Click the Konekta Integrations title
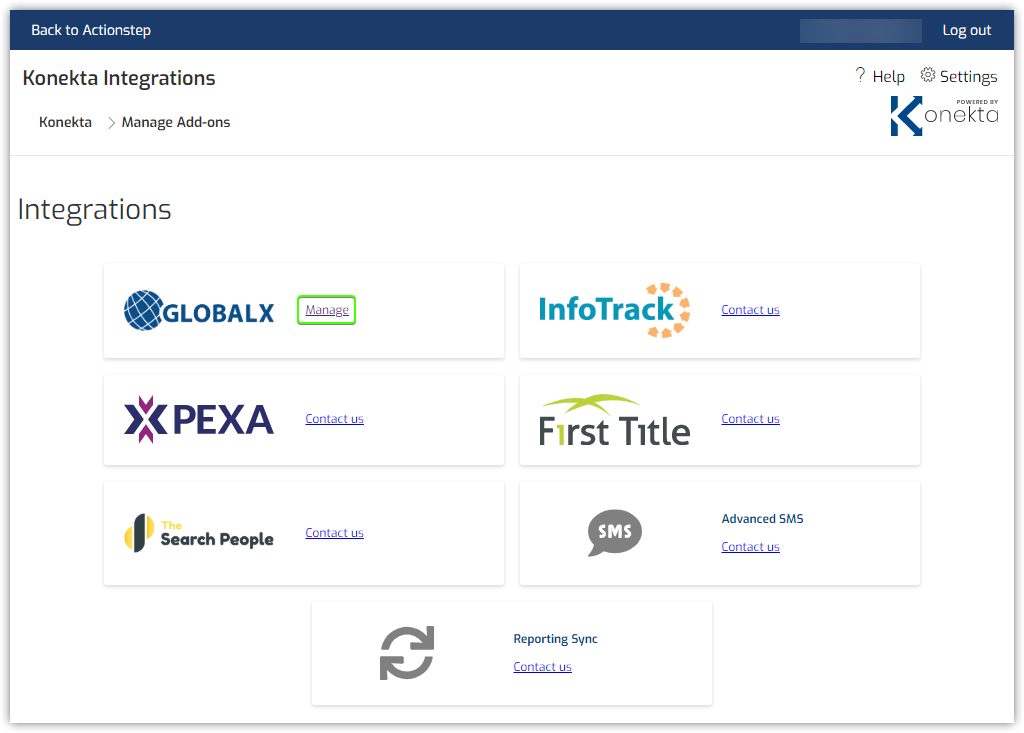This screenshot has width=1024, height=733. 119,78
